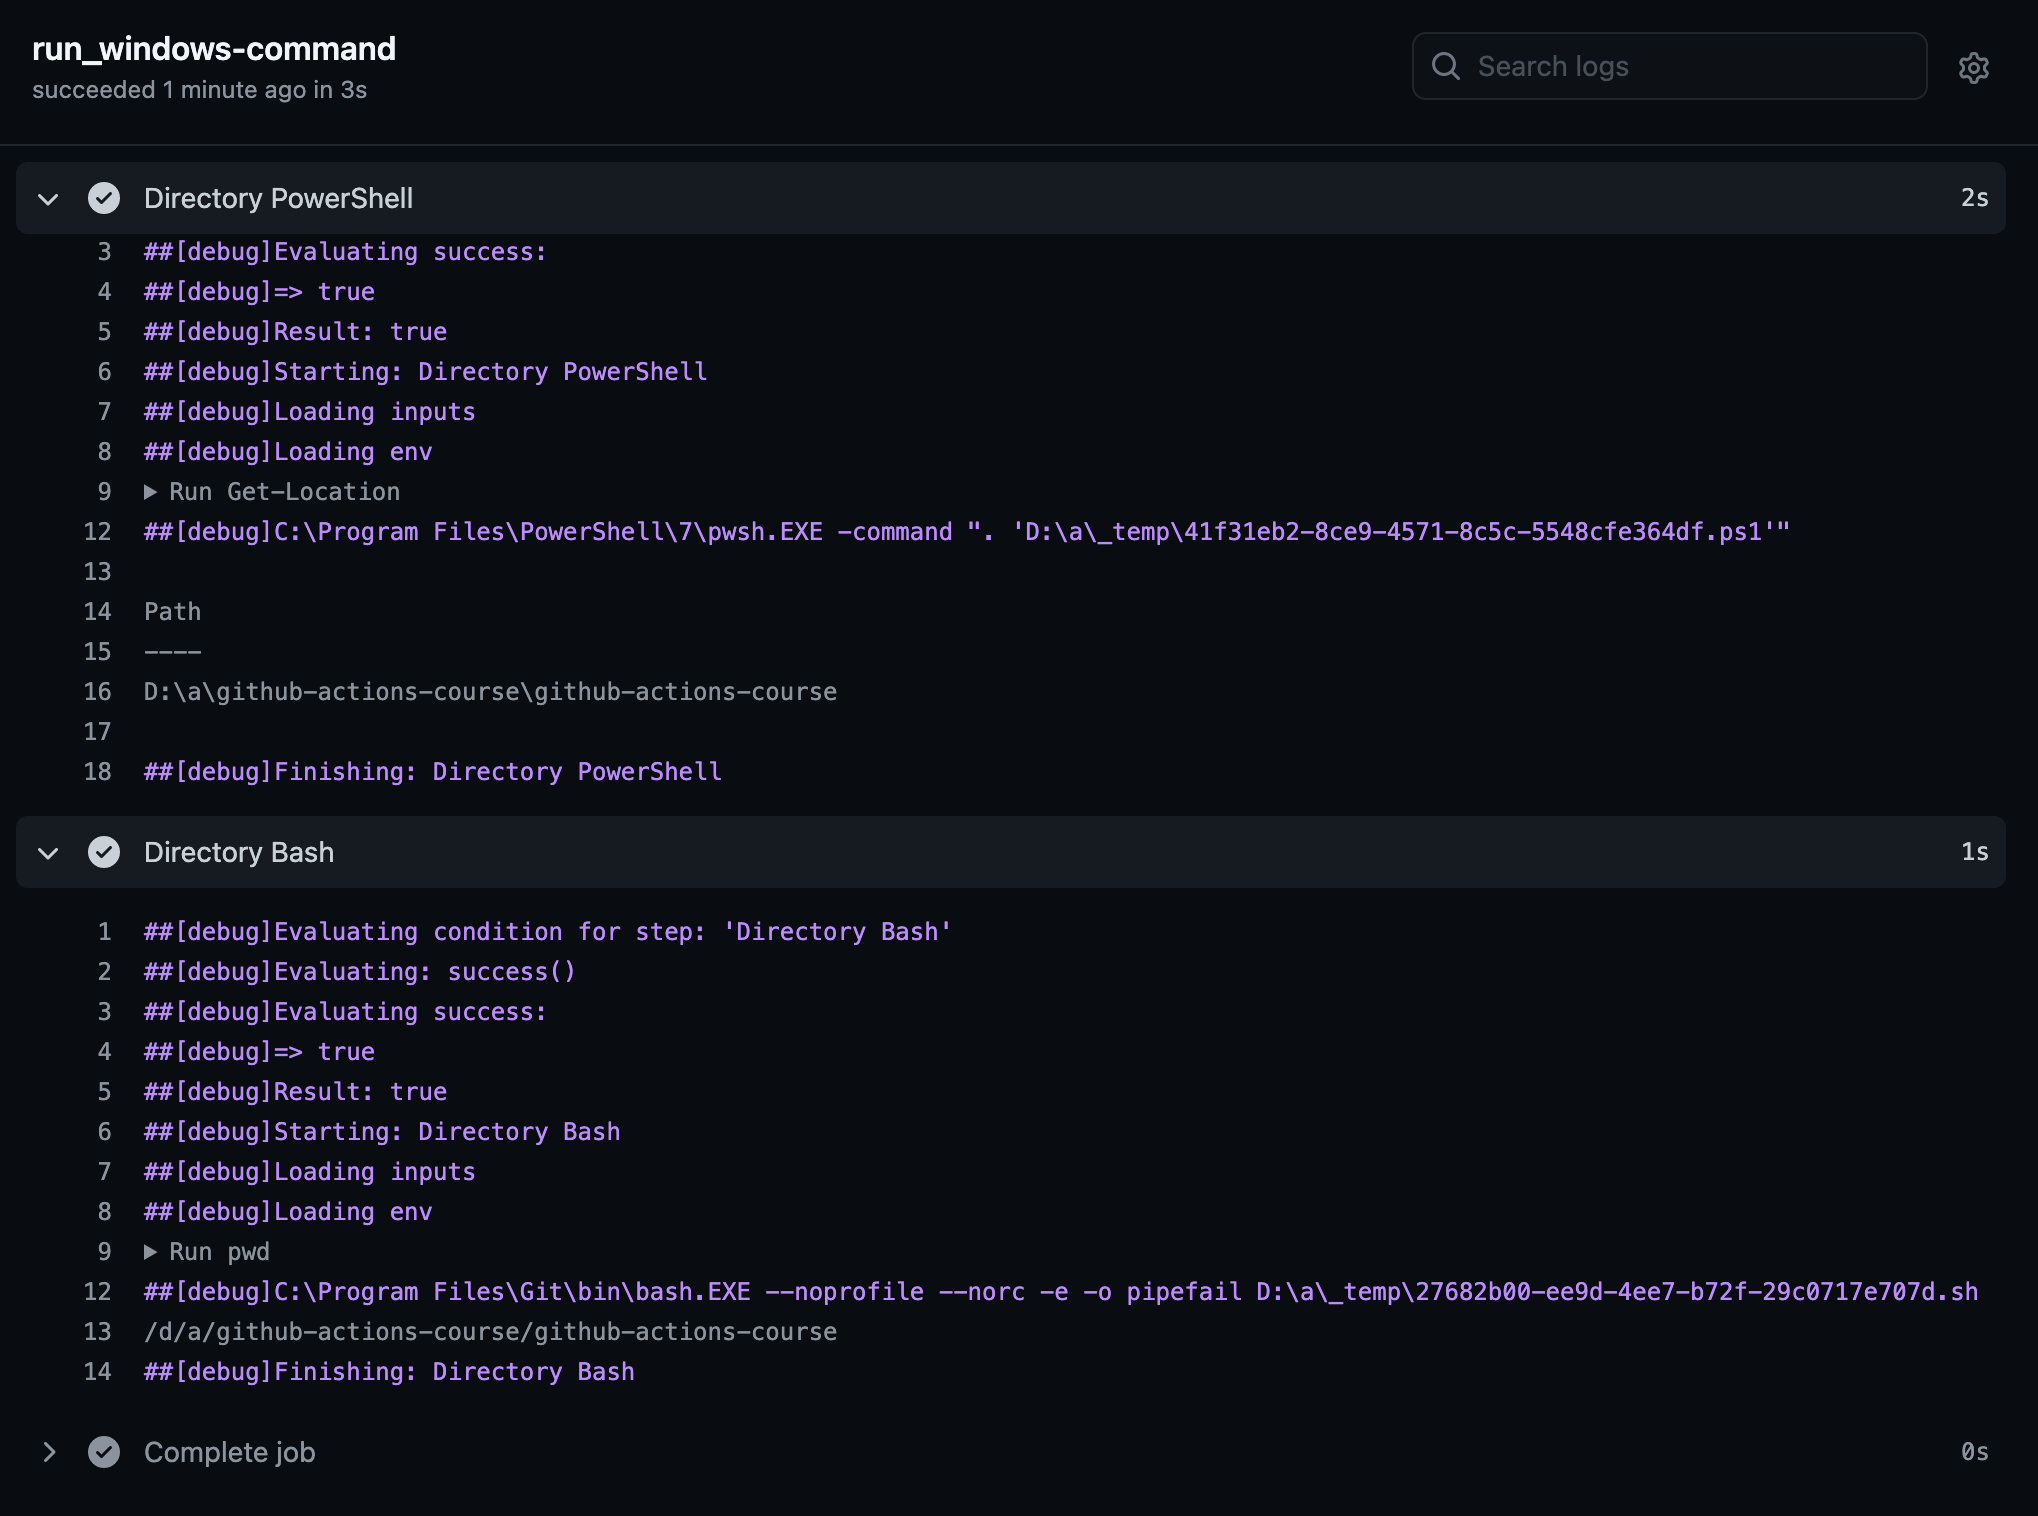Click the search magnifier icon in the logs field
Image resolution: width=2038 pixels, height=1516 pixels.
coord(1446,66)
